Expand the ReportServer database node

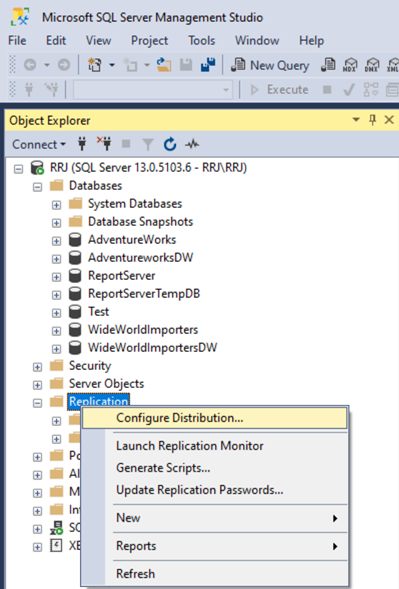pos(56,277)
